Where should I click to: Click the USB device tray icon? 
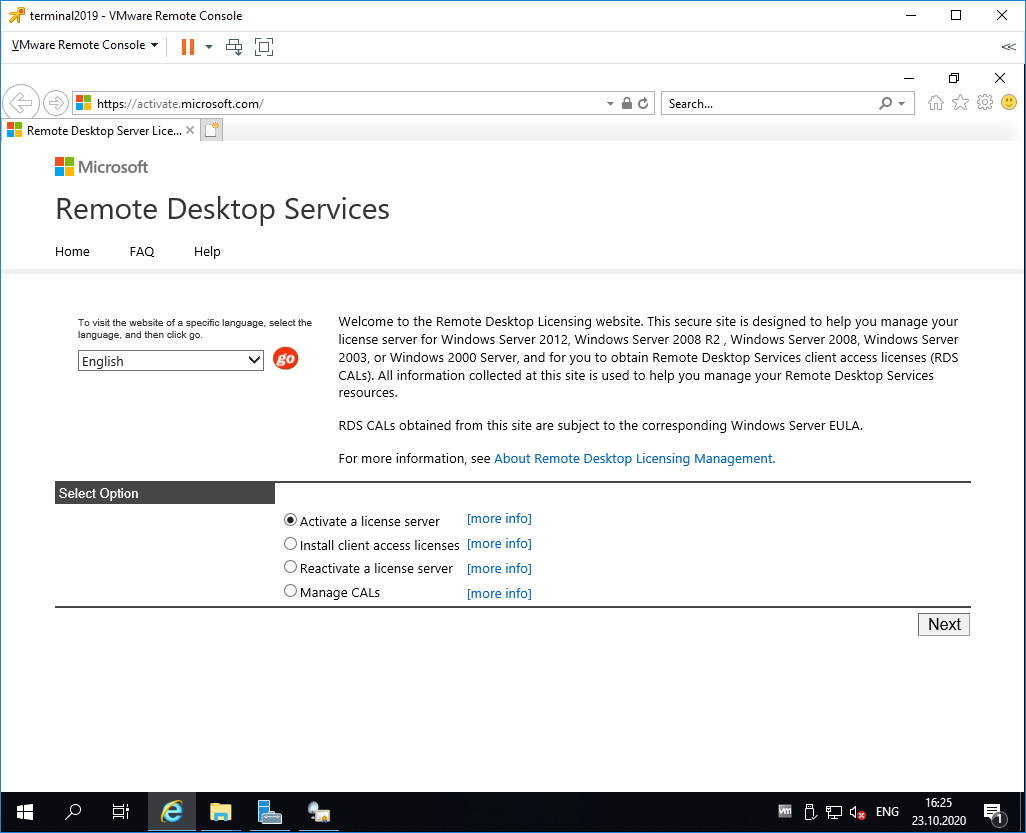(809, 812)
